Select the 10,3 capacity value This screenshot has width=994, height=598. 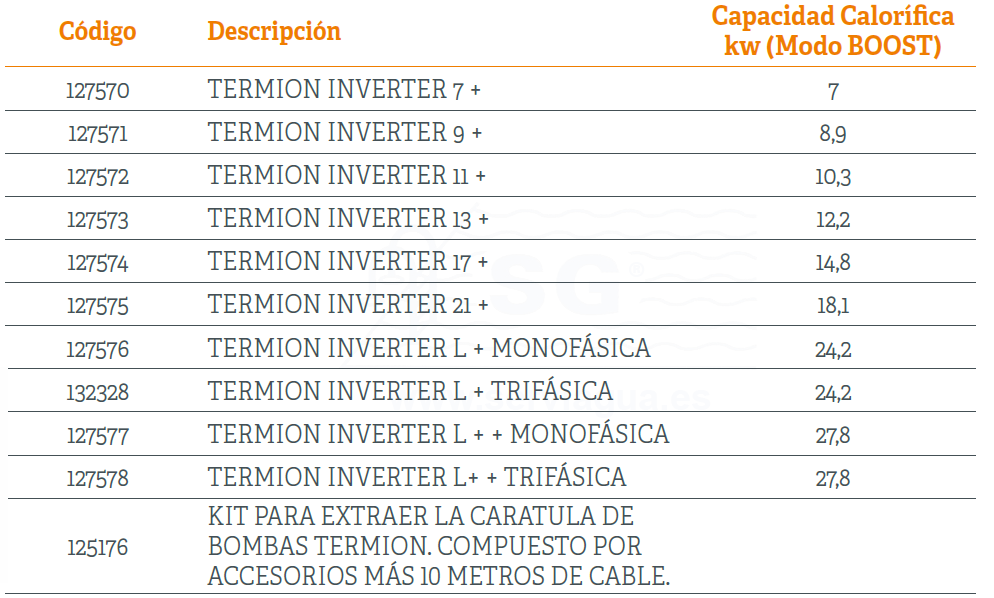(x=832, y=177)
